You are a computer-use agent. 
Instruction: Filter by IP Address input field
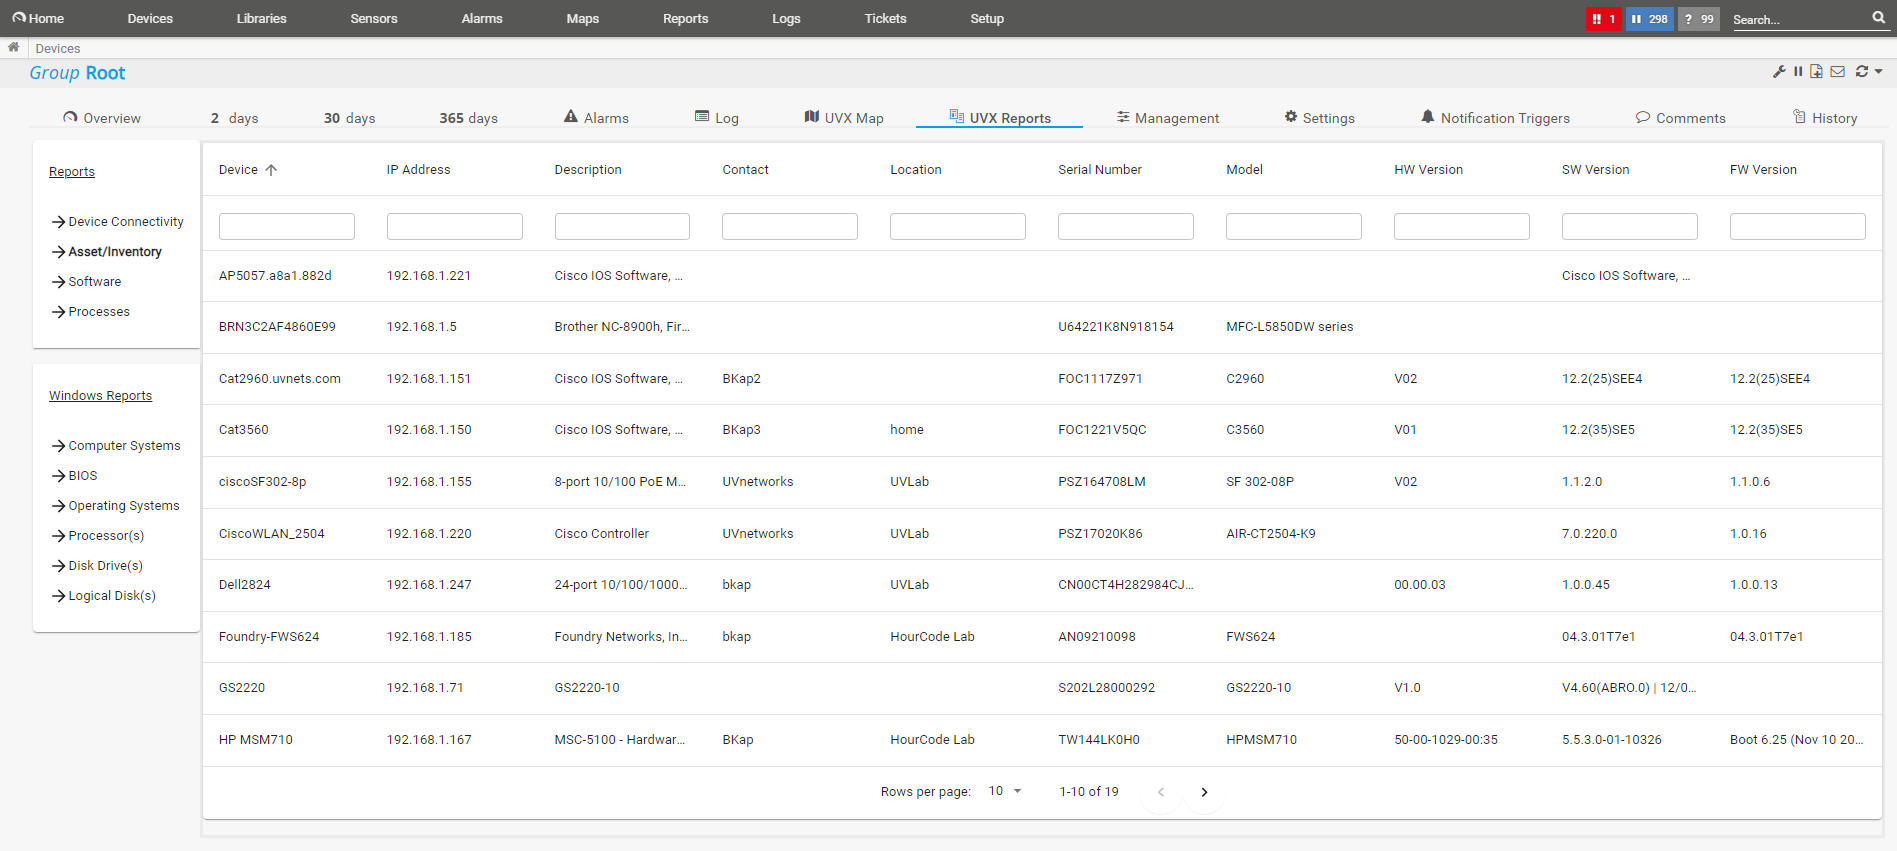[455, 226]
